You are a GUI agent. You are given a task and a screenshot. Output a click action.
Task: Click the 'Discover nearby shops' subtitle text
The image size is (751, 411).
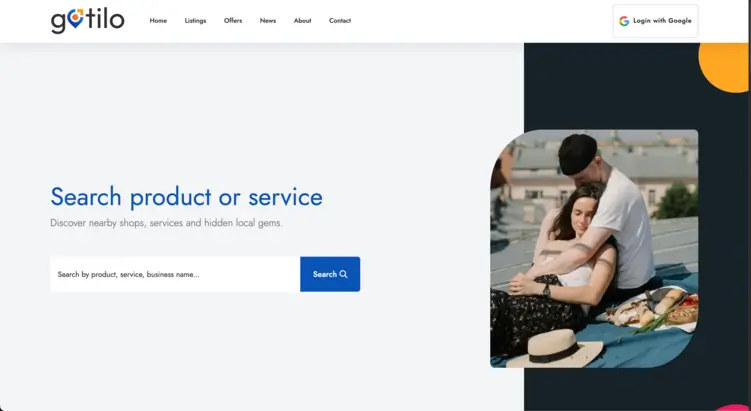pos(166,223)
